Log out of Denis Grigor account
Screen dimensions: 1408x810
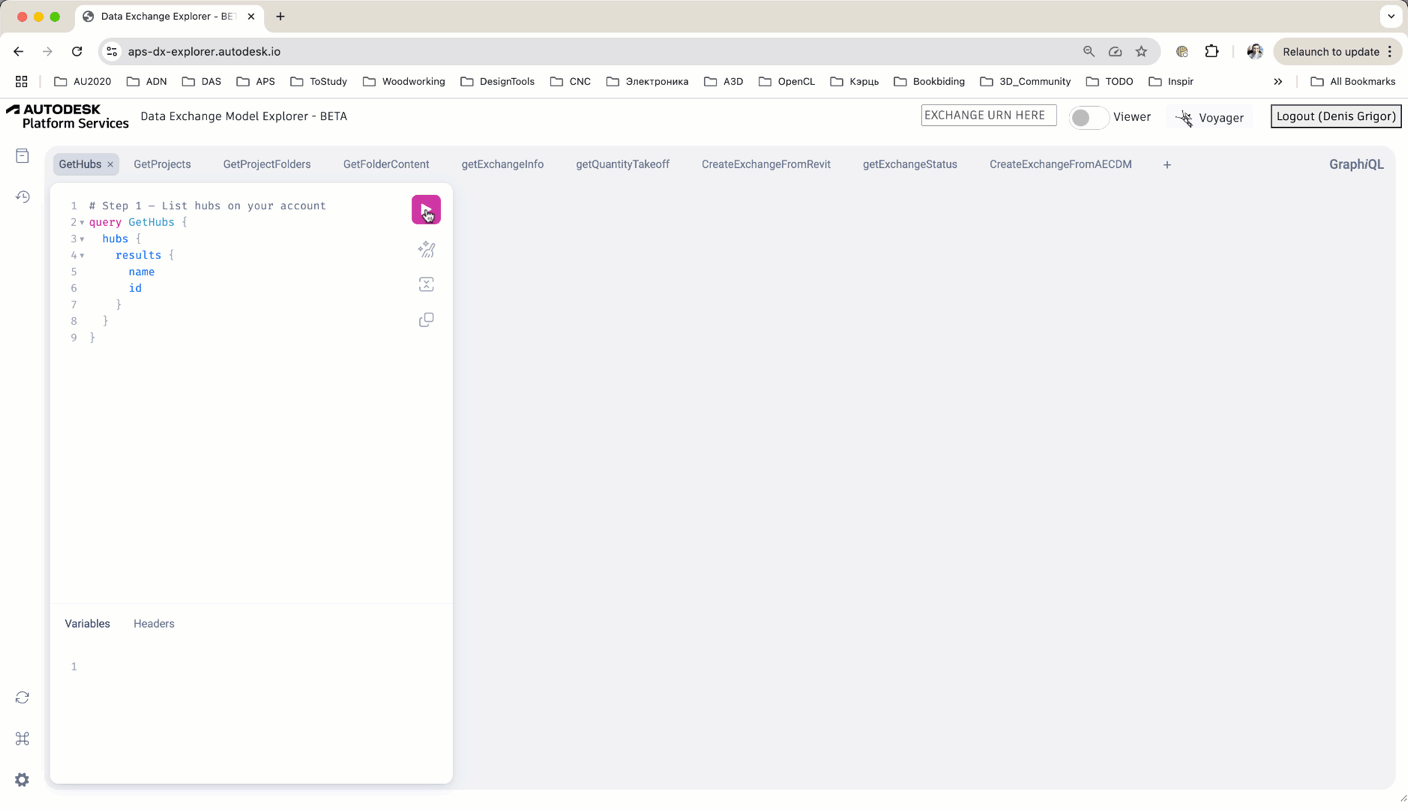click(x=1335, y=116)
